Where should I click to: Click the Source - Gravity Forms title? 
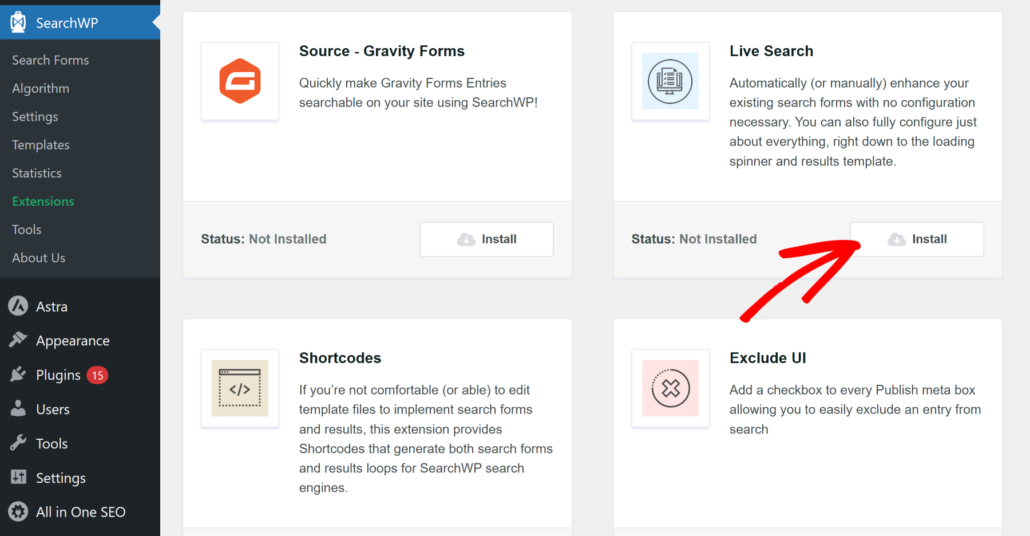(382, 51)
